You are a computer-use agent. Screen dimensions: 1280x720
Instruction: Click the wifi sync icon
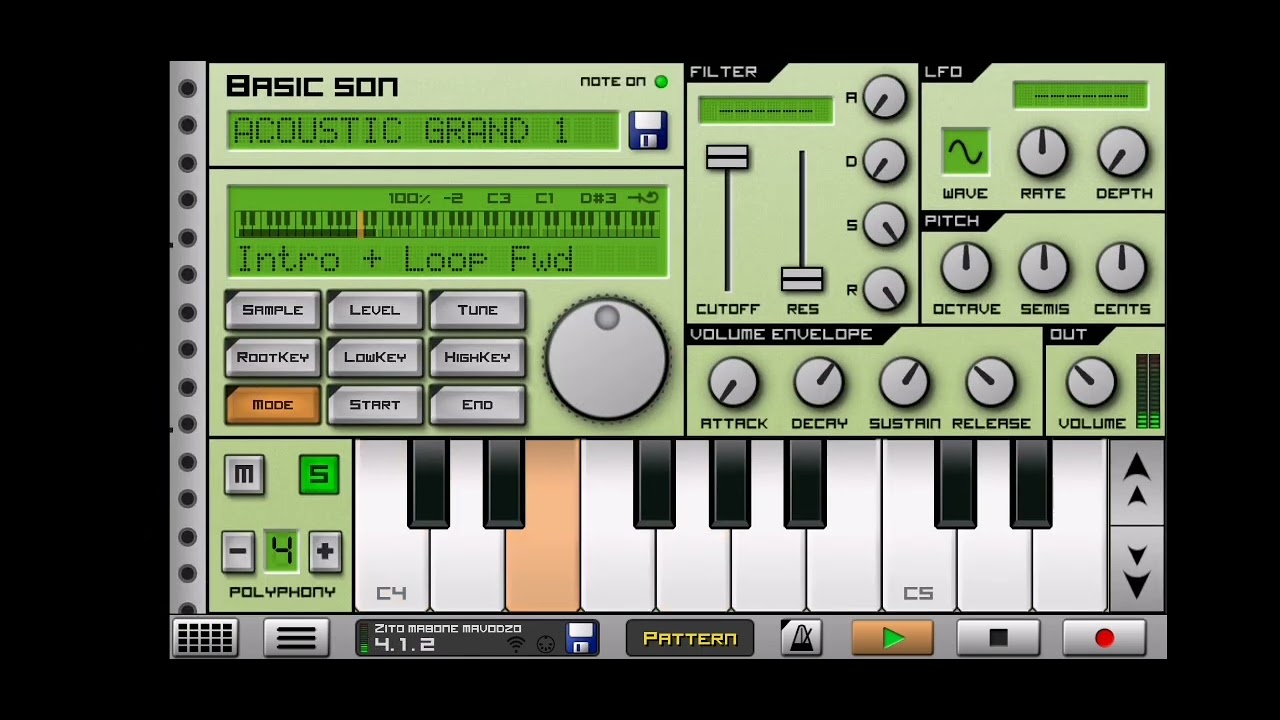pos(516,645)
